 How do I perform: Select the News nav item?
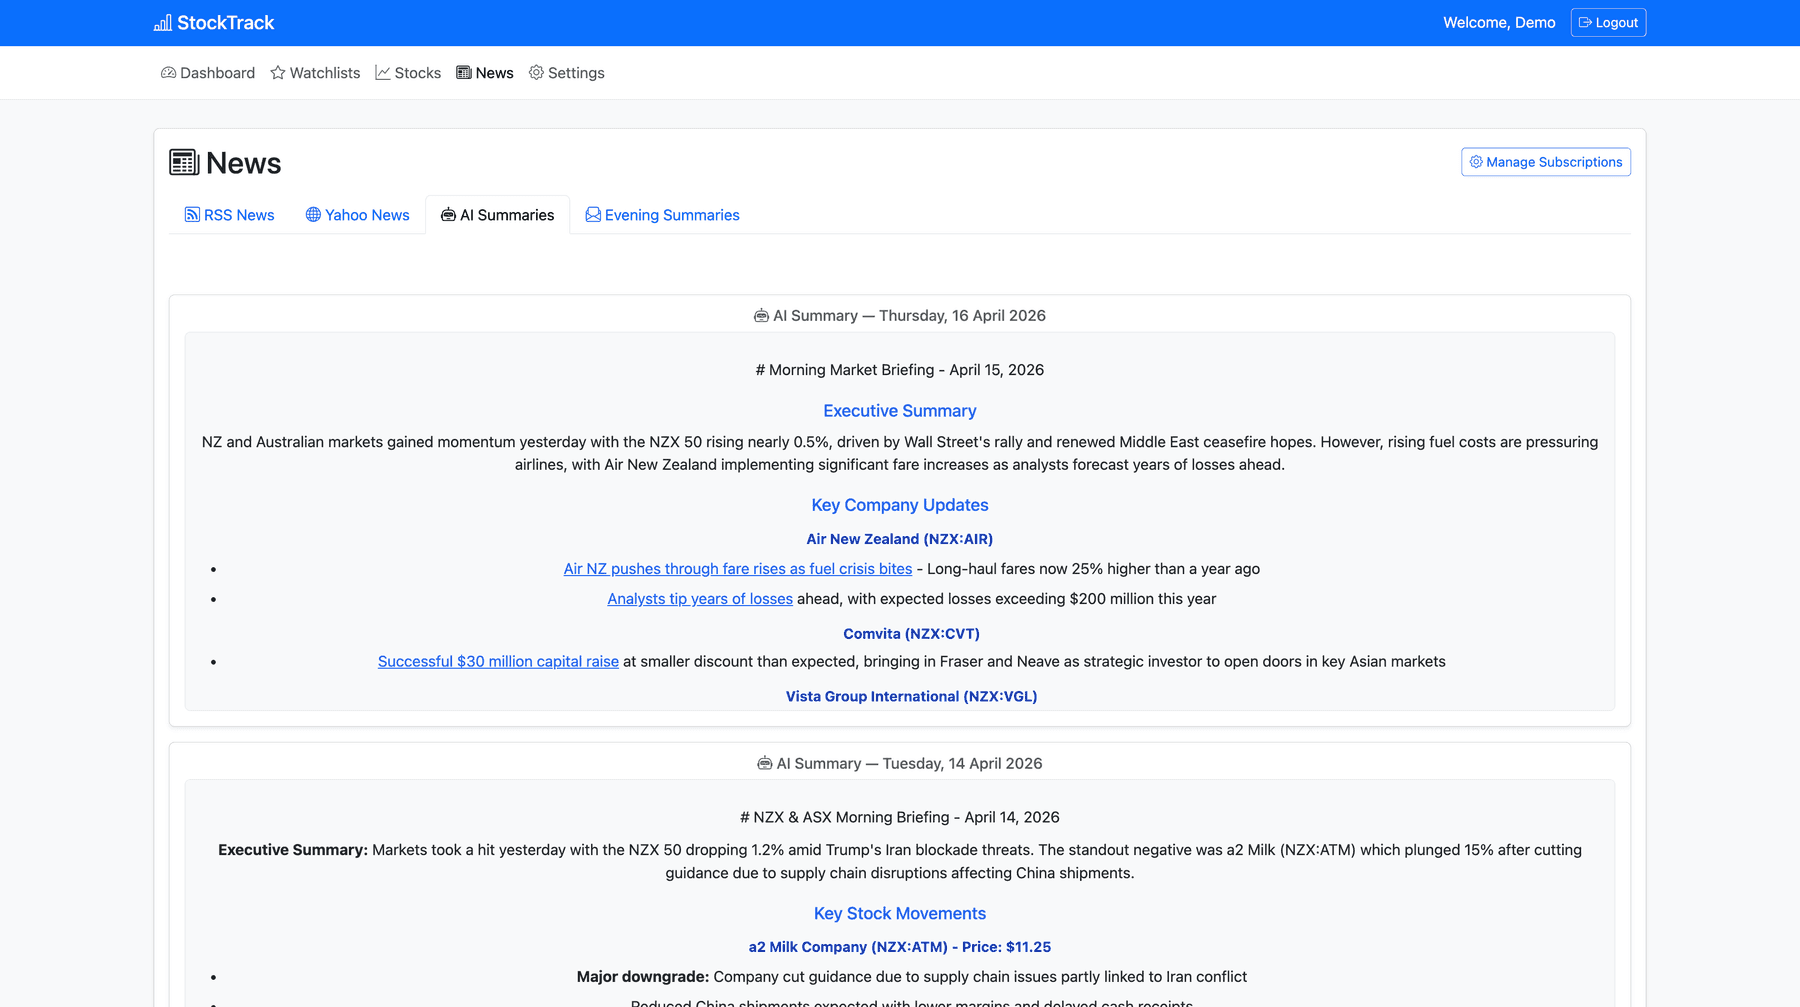(485, 73)
